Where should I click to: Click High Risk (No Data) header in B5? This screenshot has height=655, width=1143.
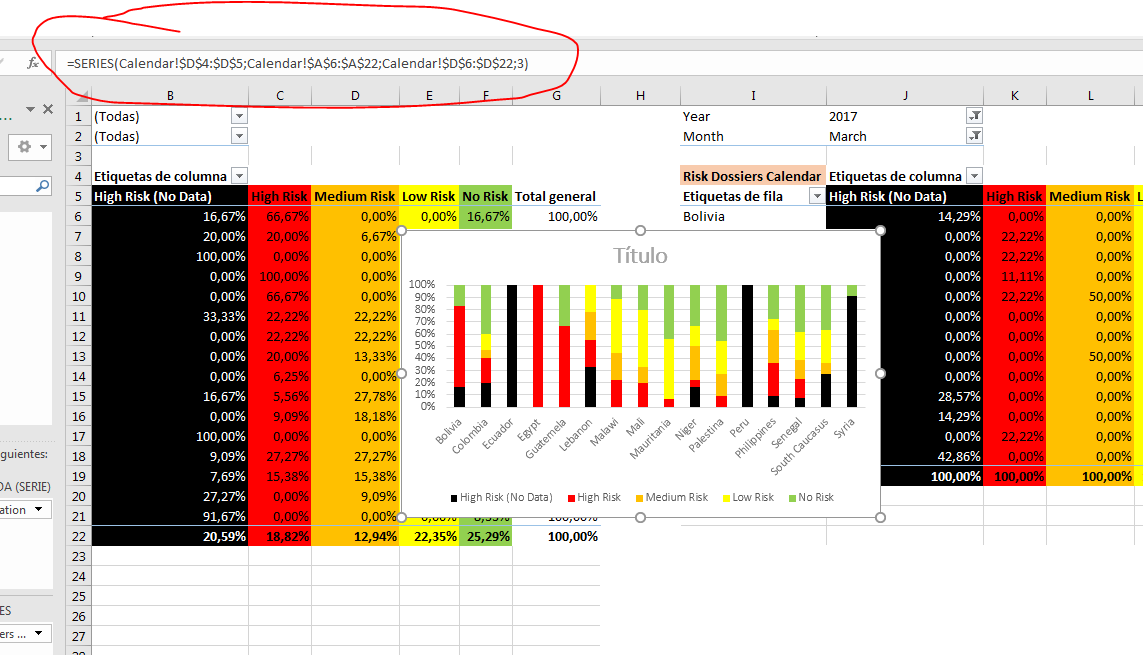coord(170,196)
